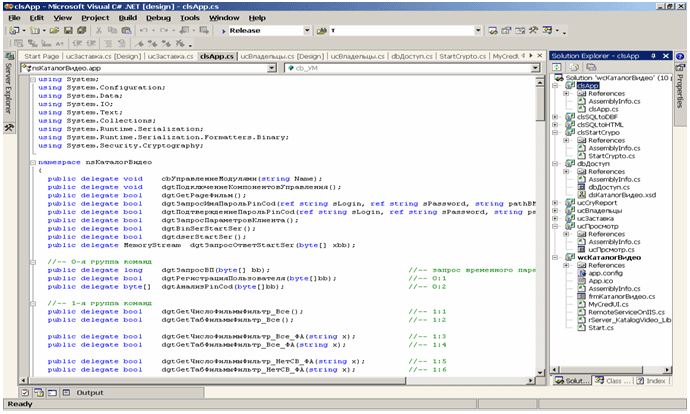Click the Uncomment Selection icon

pos(121,43)
